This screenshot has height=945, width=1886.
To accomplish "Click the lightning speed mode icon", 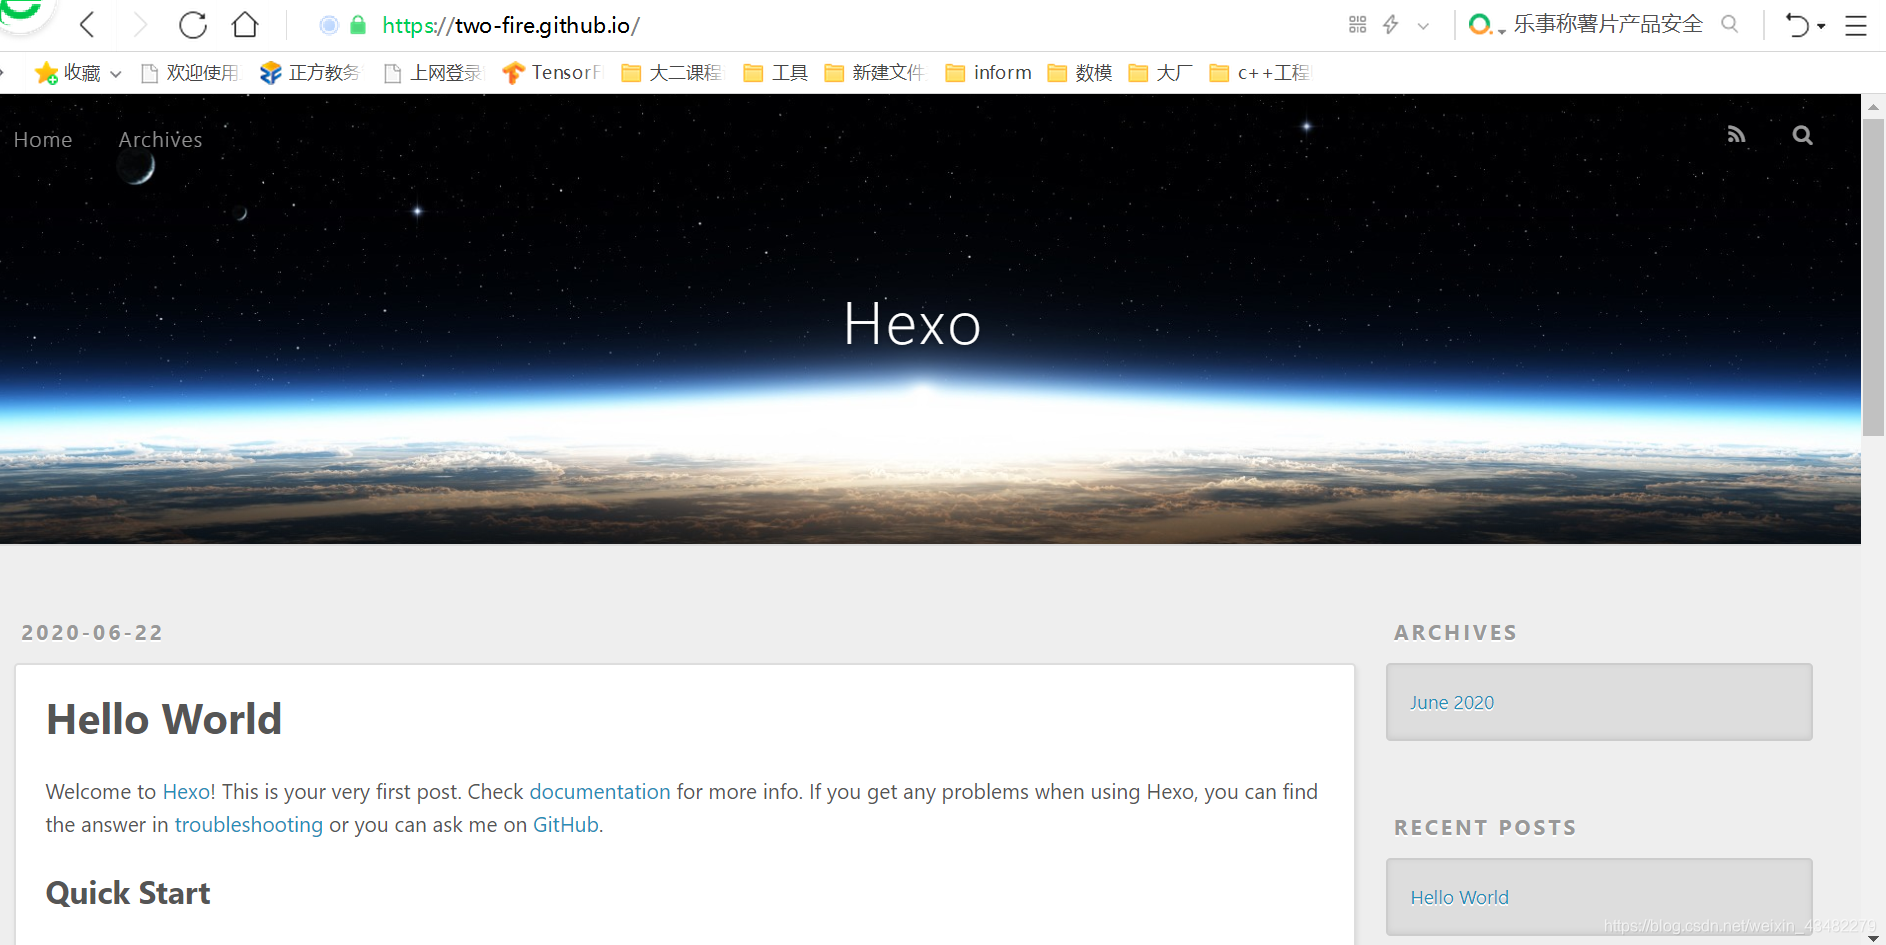I will pos(1391,25).
